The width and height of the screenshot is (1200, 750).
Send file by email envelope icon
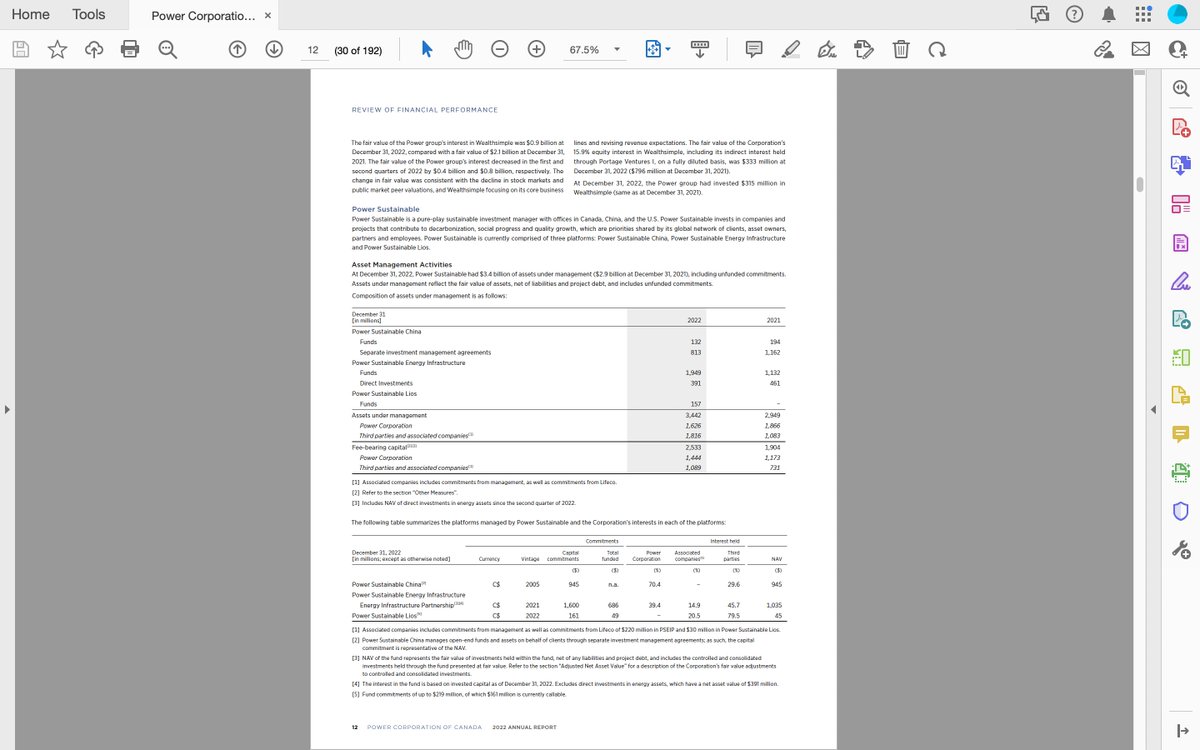click(1141, 49)
